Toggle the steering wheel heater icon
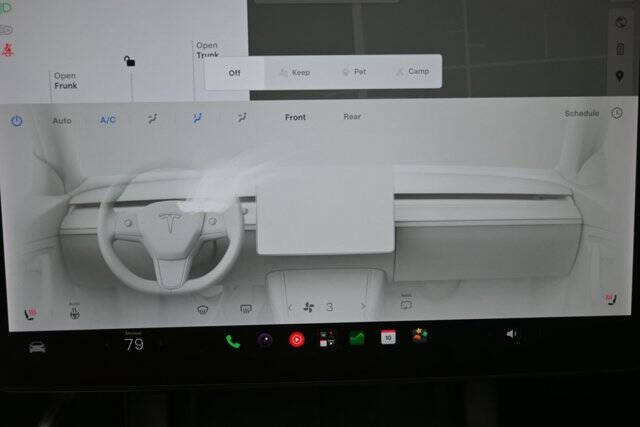Image resolution: width=640 pixels, height=427 pixels. click(75, 311)
